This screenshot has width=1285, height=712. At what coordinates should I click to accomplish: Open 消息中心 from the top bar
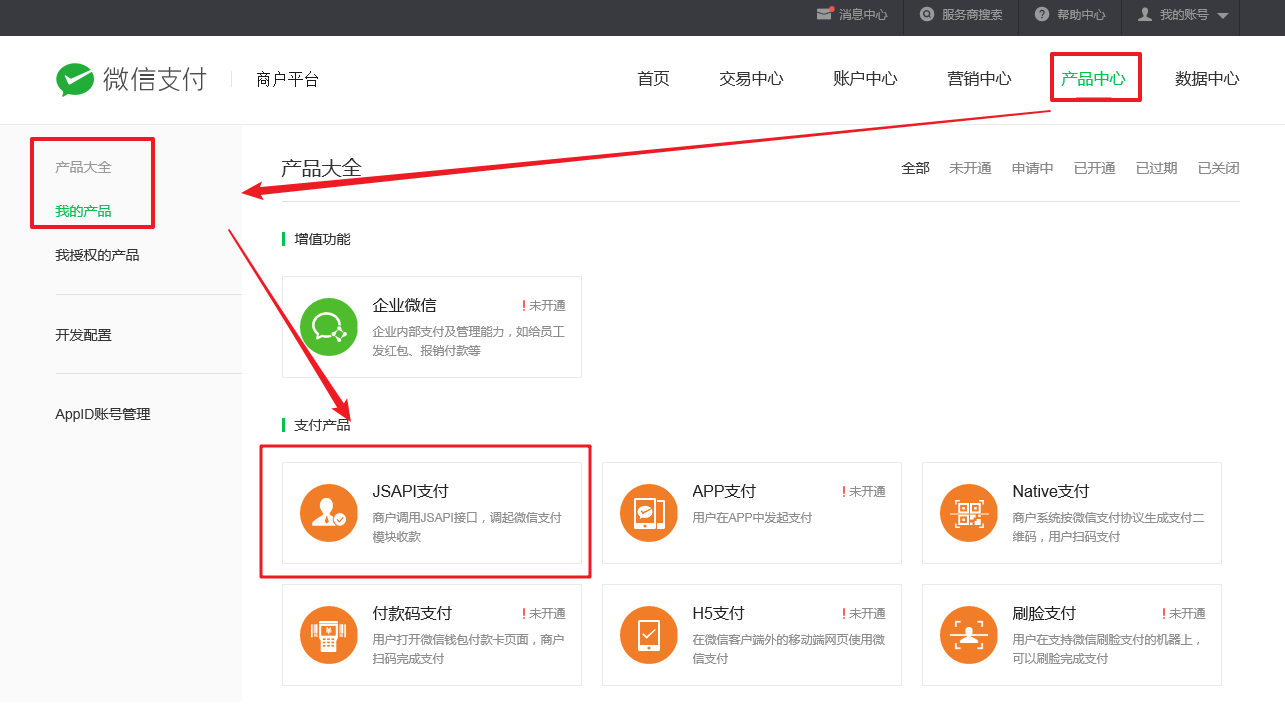coord(852,15)
